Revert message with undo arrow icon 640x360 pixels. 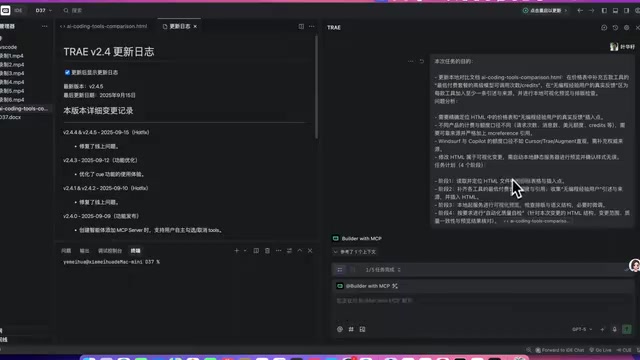(x=422, y=61)
